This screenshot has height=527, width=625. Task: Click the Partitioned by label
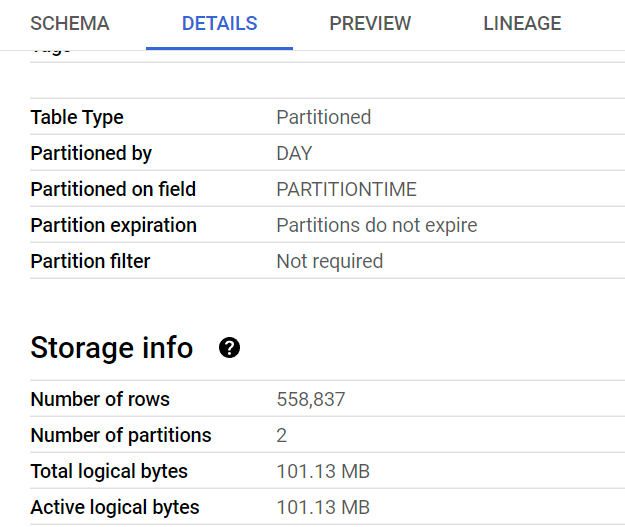[91, 153]
